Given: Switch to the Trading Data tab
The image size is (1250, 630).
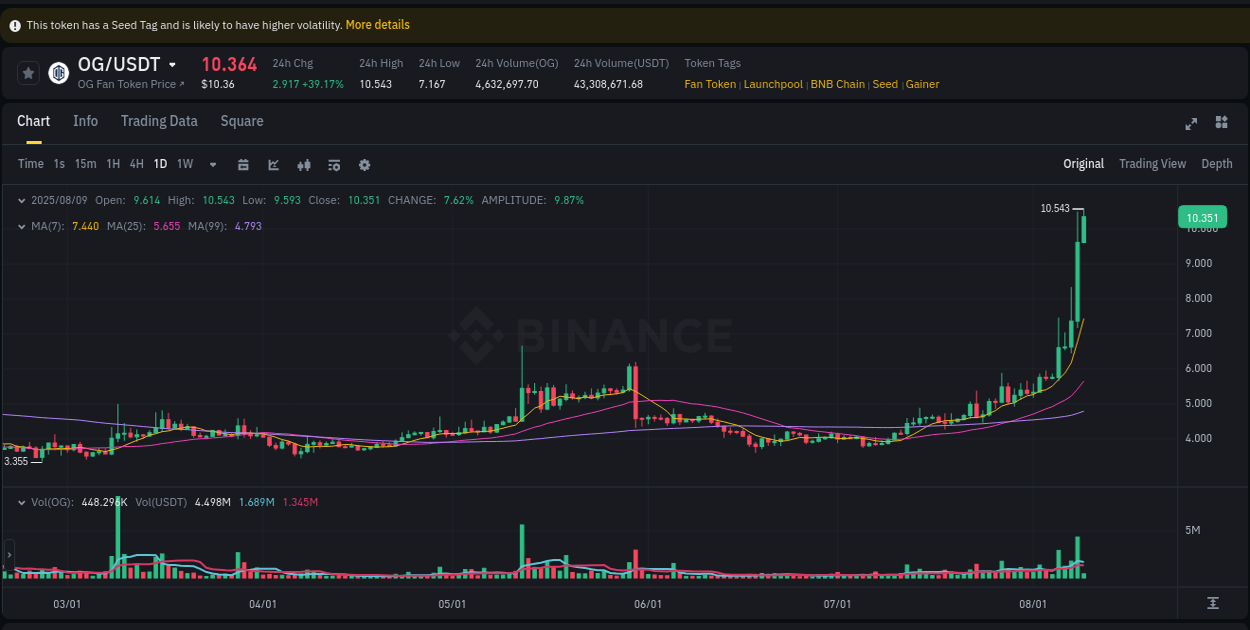Looking at the screenshot, I should [x=159, y=121].
